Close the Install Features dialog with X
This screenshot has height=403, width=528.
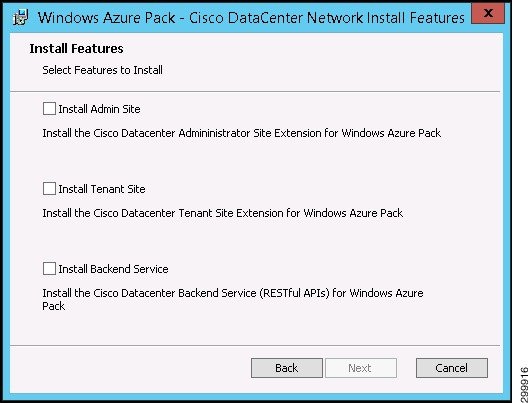coord(488,13)
